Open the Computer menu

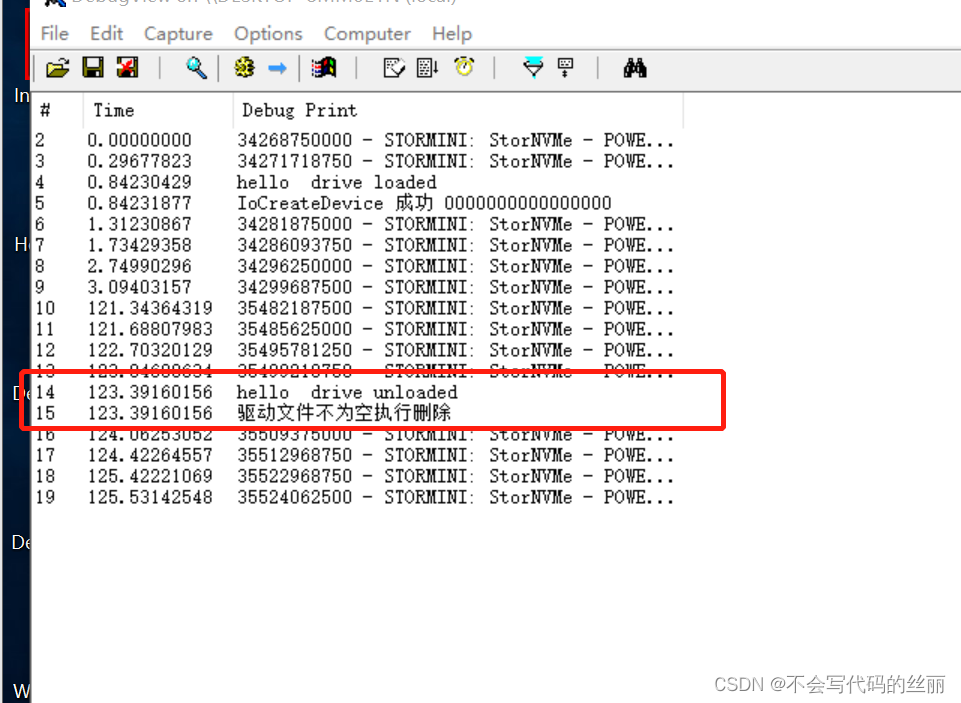coord(367,33)
